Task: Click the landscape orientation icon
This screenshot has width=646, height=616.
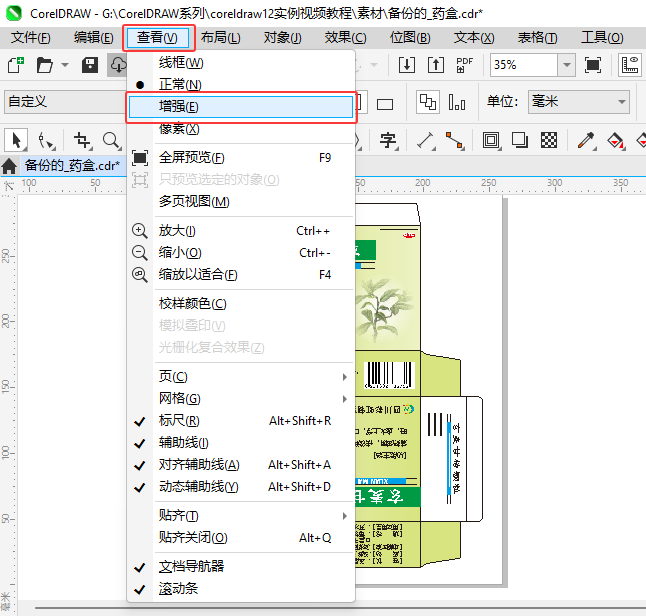Action: click(385, 104)
